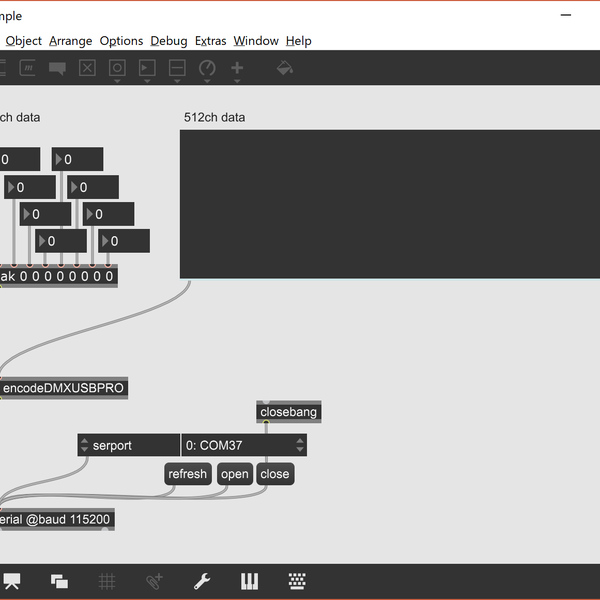Click the encodeDMXUSBPRO object box
Image resolution: width=600 pixels, height=600 pixels.
pos(64,388)
